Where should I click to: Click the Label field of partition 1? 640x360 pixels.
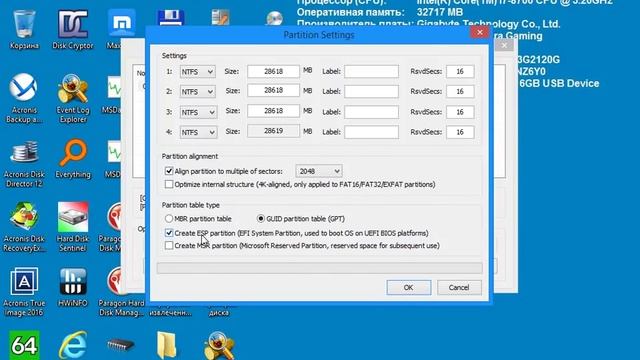point(371,71)
